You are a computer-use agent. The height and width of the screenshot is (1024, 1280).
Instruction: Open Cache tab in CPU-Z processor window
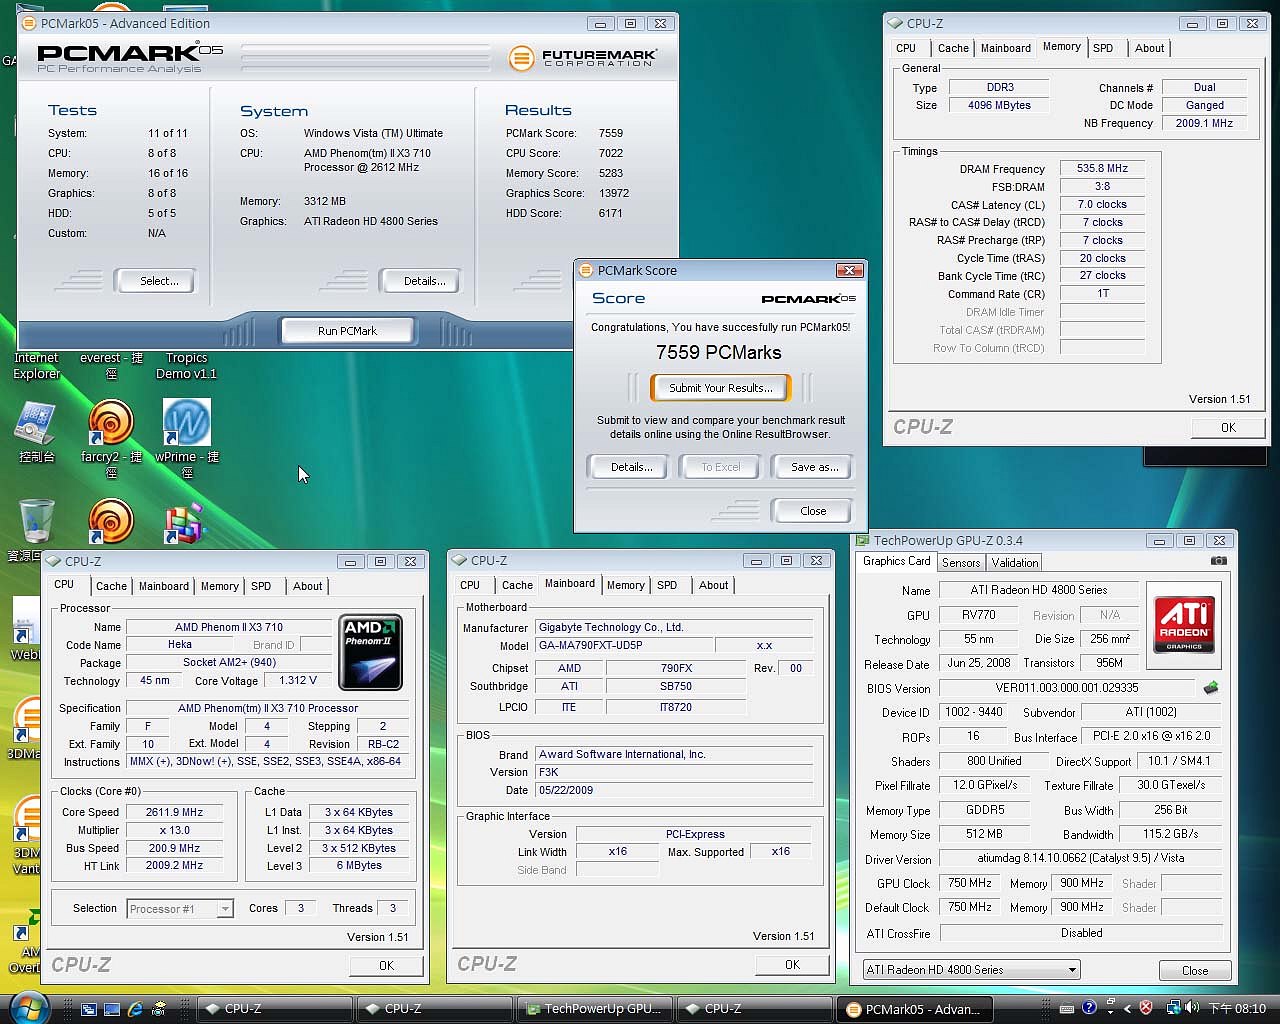tap(111, 586)
